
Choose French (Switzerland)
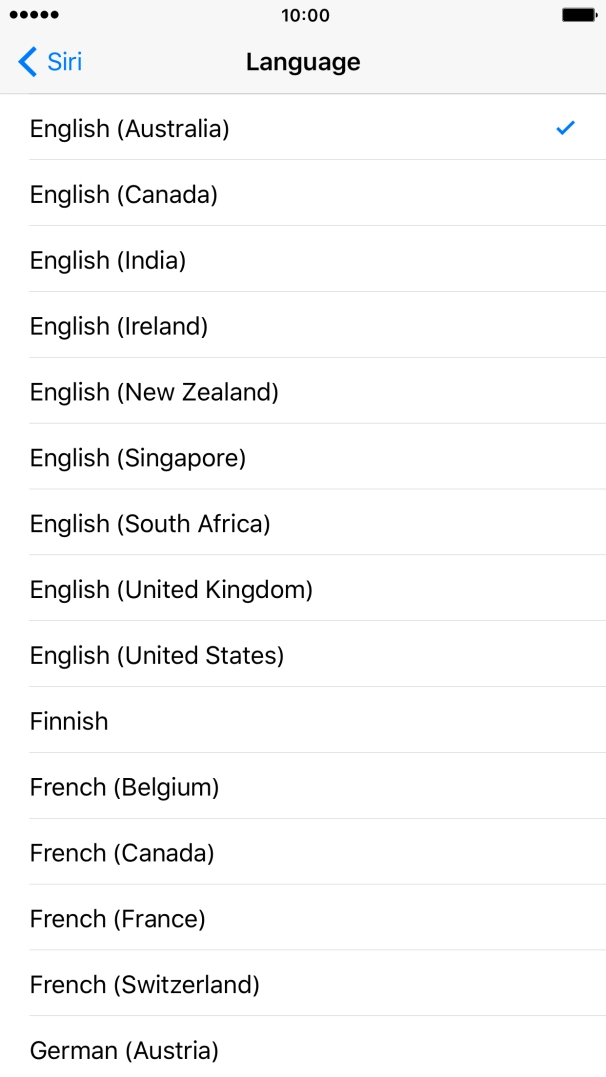coord(144,985)
